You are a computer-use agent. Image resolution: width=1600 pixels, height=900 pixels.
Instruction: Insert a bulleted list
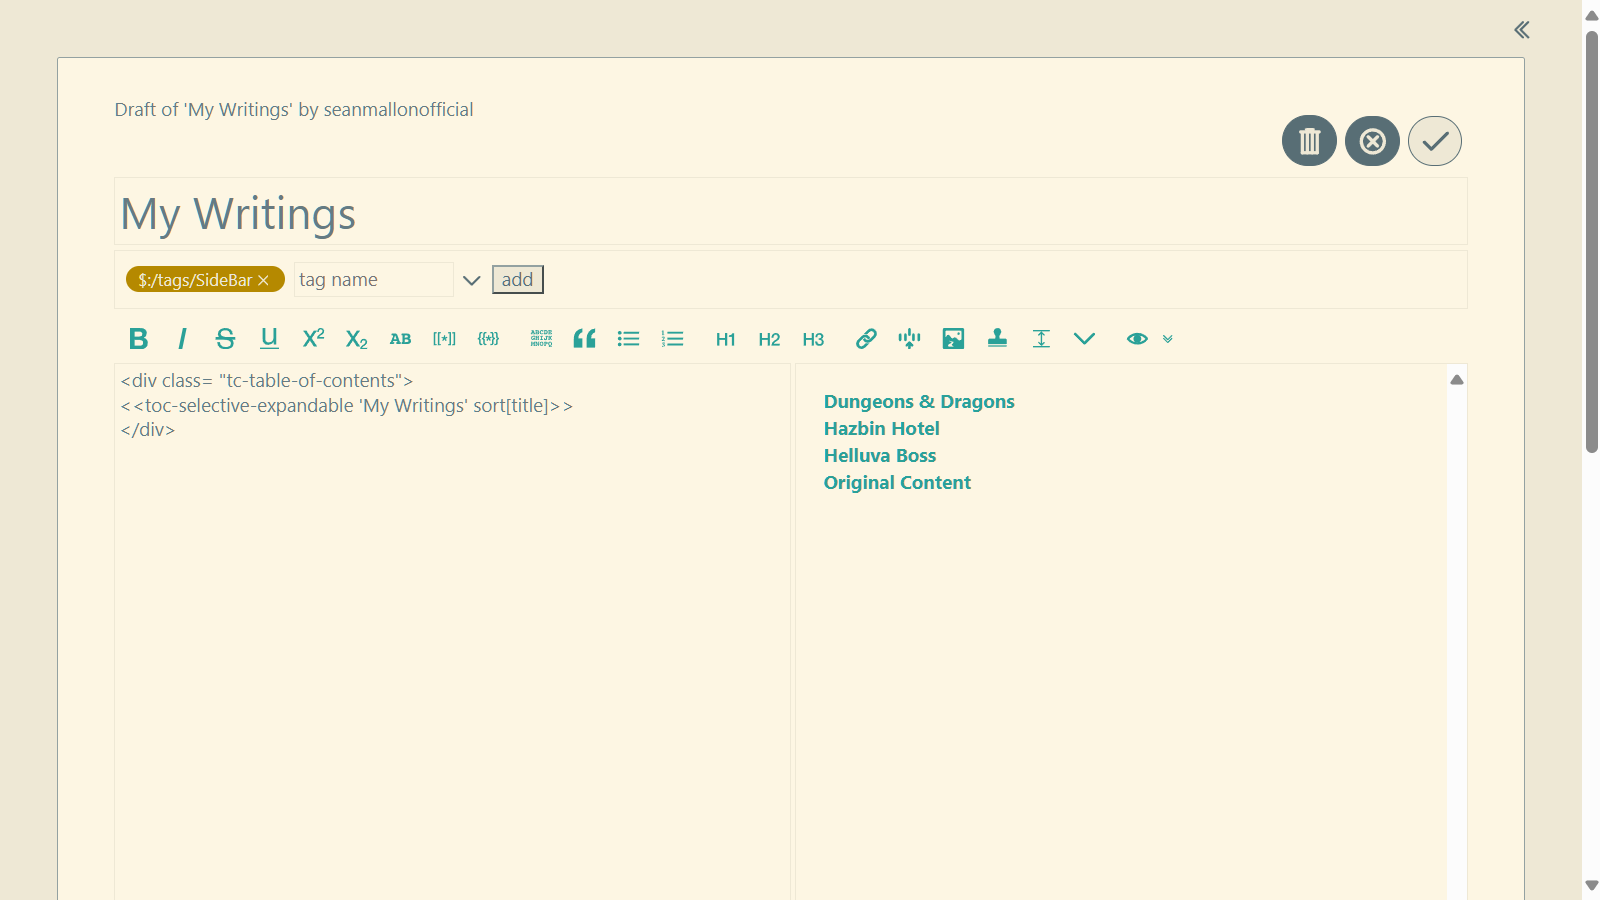pyautogui.click(x=628, y=339)
